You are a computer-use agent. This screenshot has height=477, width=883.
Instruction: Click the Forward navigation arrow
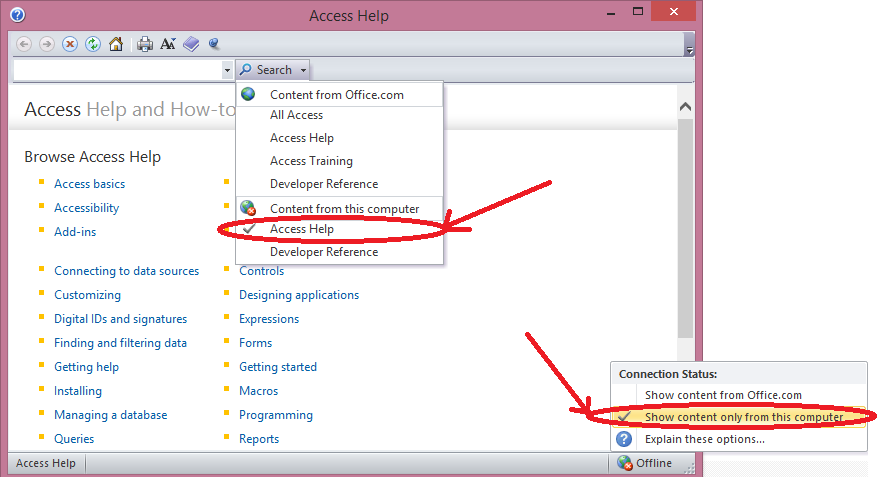tap(47, 44)
